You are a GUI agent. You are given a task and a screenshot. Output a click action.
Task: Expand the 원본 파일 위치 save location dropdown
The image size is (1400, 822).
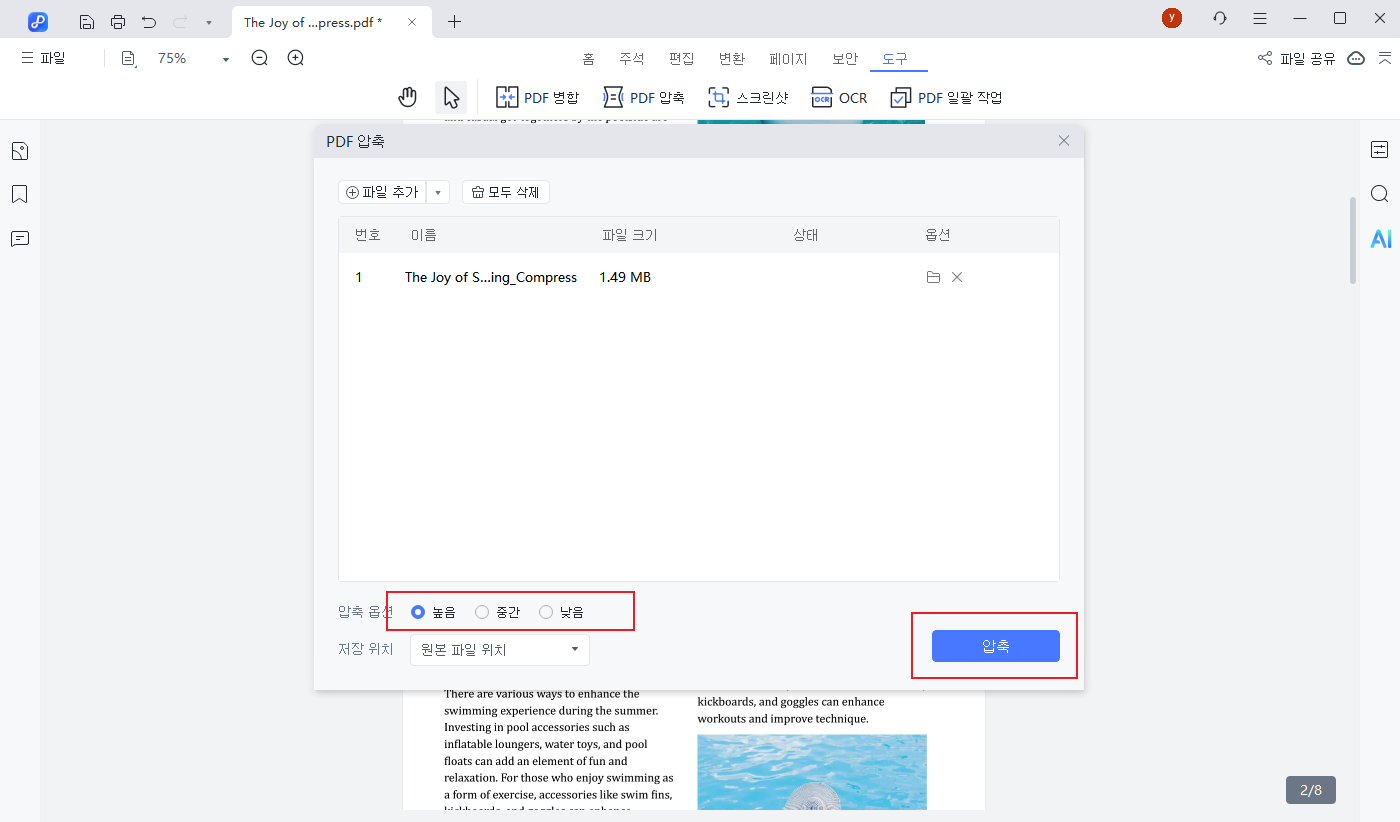tap(500, 650)
